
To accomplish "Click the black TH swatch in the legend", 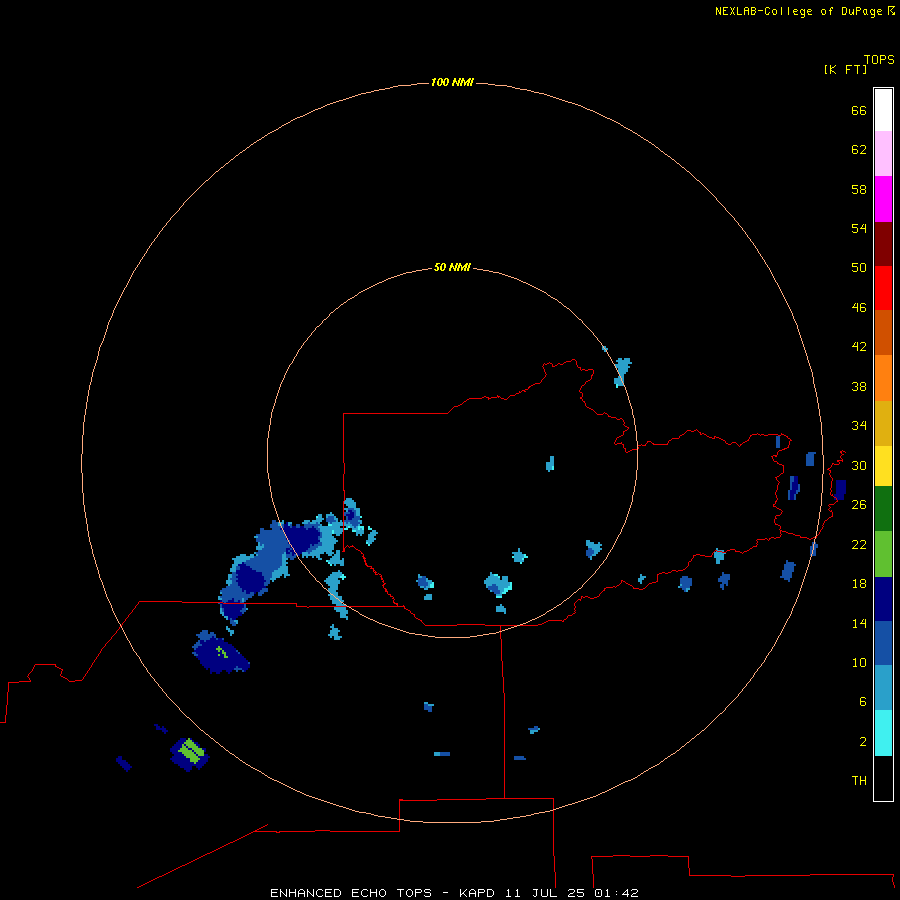I will (883, 778).
